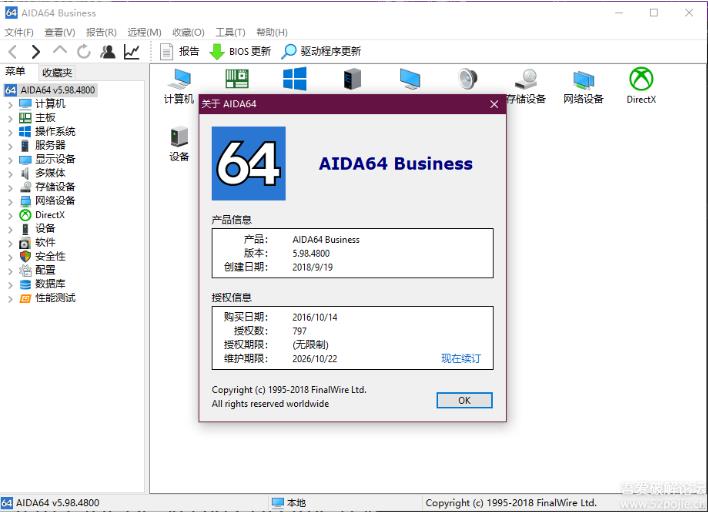Open the 网络设备 large icon in main pane

583,87
